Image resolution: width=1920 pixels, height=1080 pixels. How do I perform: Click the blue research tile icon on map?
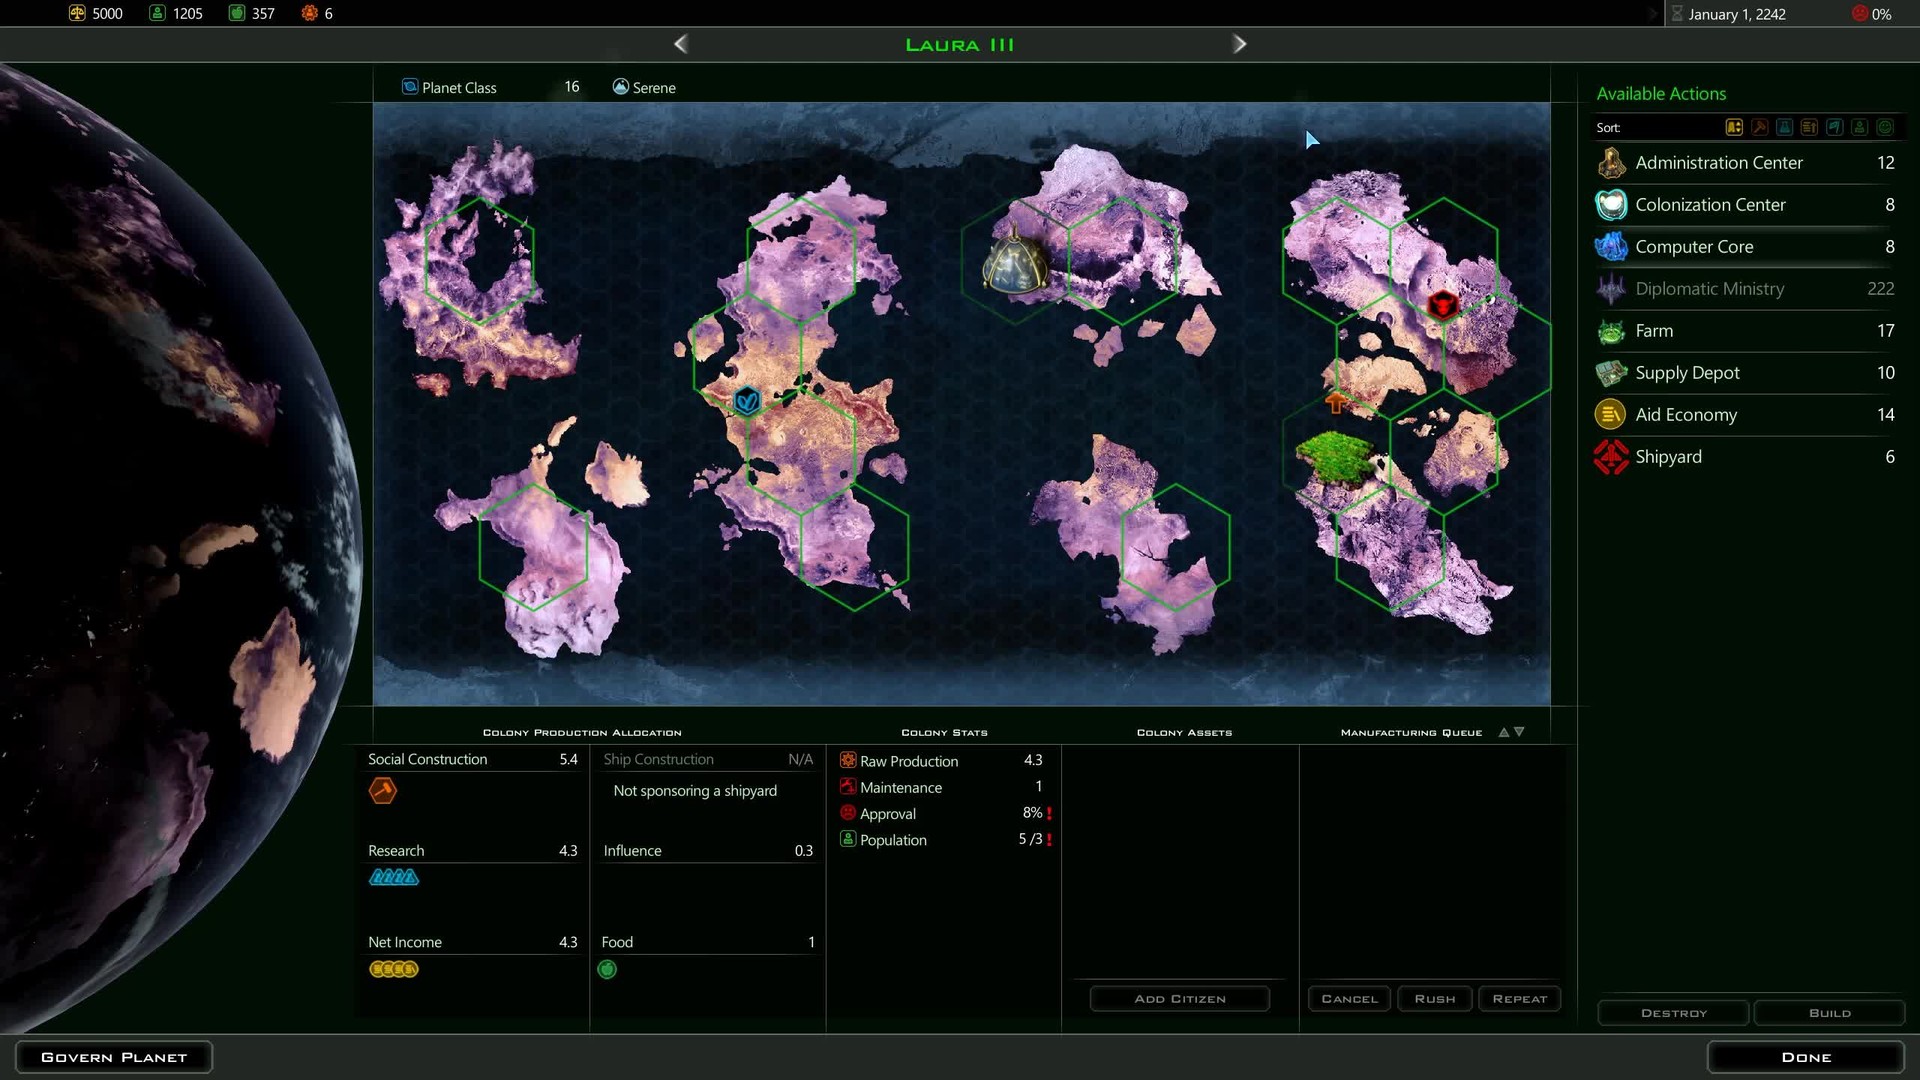pyautogui.click(x=747, y=401)
